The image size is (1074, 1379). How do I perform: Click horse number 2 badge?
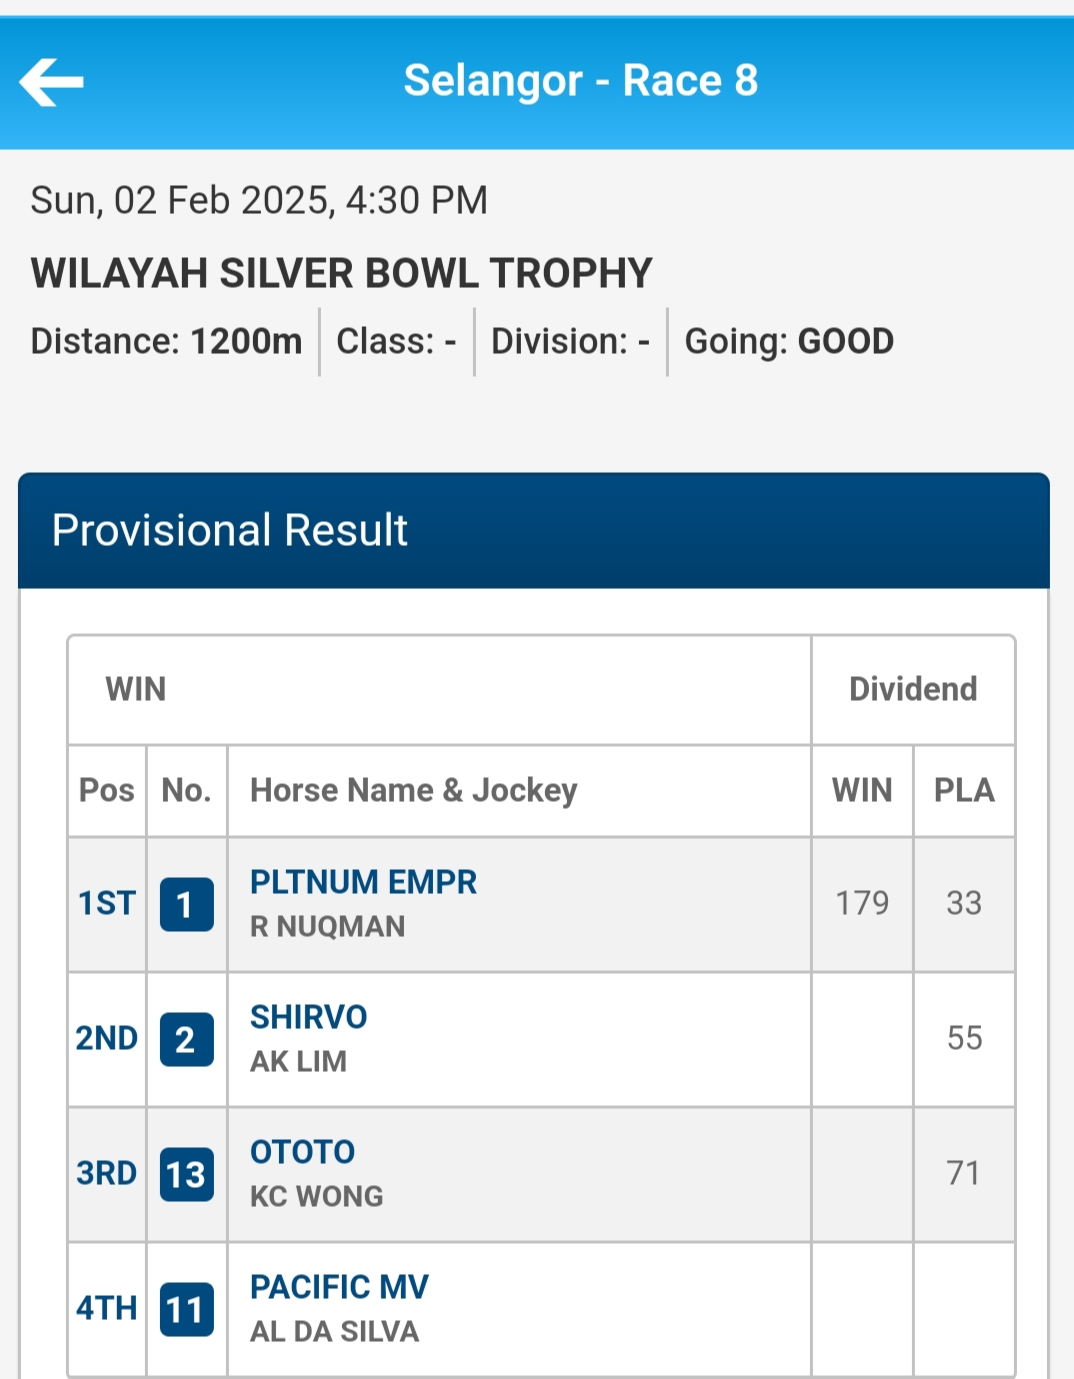pos(186,1039)
